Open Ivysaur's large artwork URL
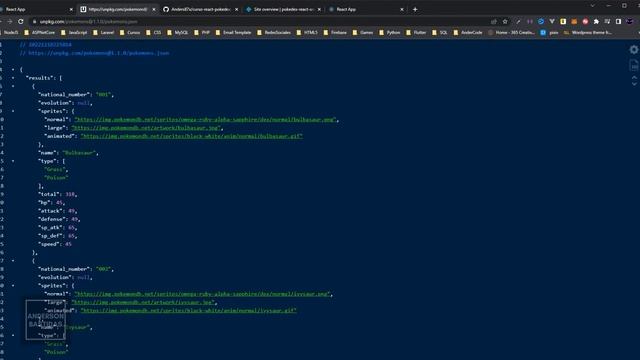Image resolution: width=640 pixels, height=360 pixels. point(143,302)
